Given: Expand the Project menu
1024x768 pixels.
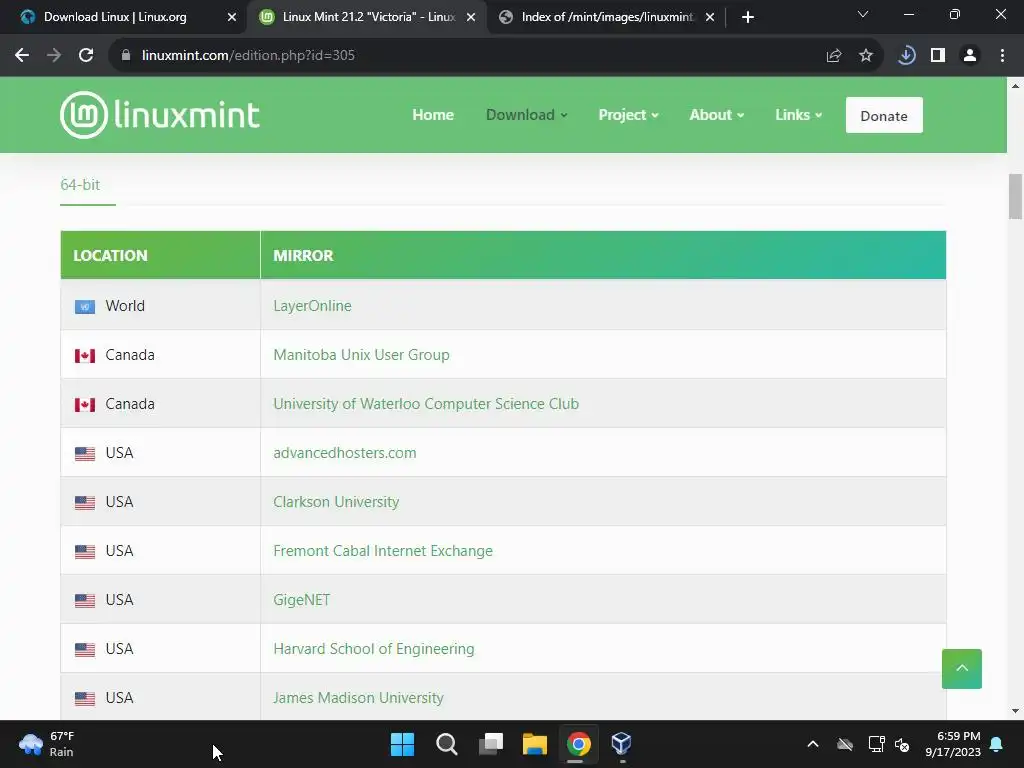Looking at the screenshot, I should point(628,115).
